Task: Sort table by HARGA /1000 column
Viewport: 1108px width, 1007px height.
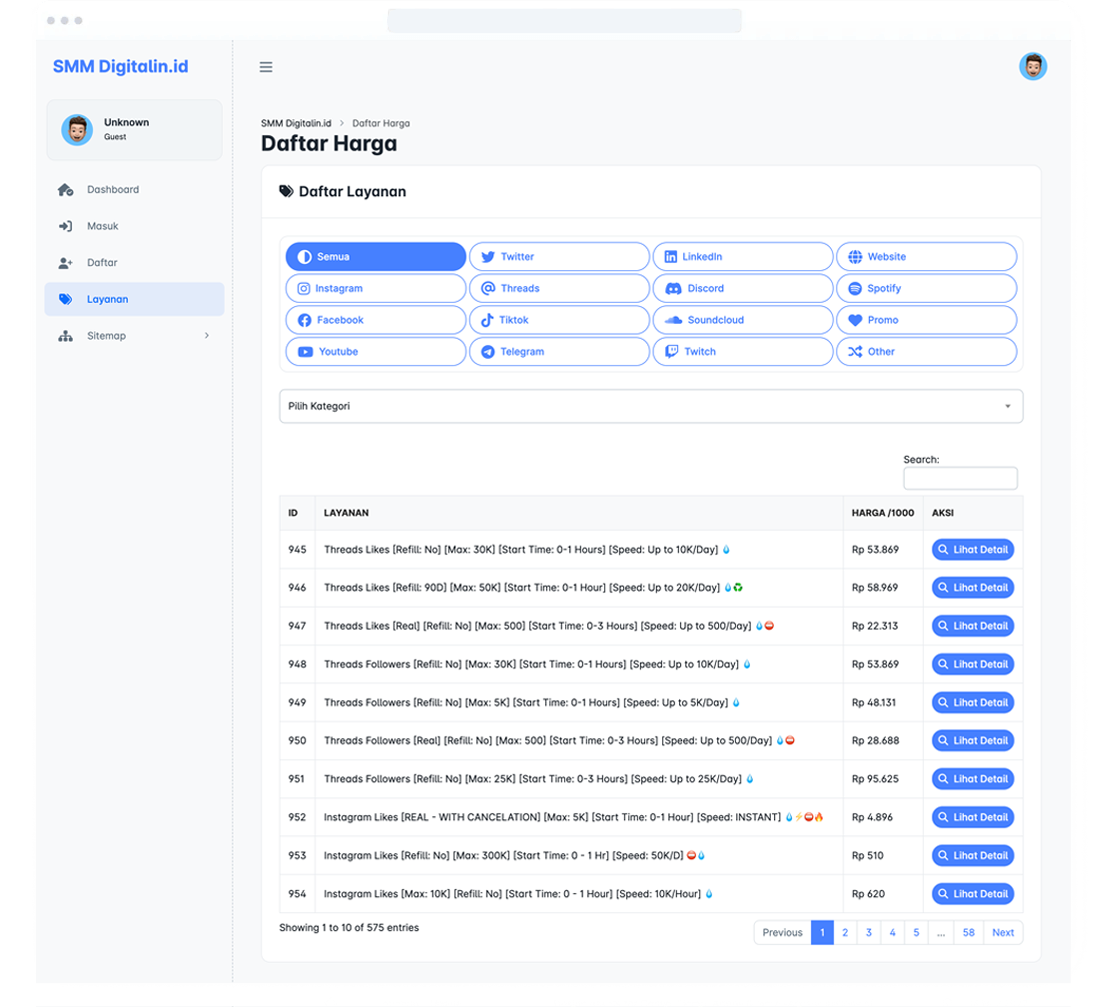Action: coord(882,513)
